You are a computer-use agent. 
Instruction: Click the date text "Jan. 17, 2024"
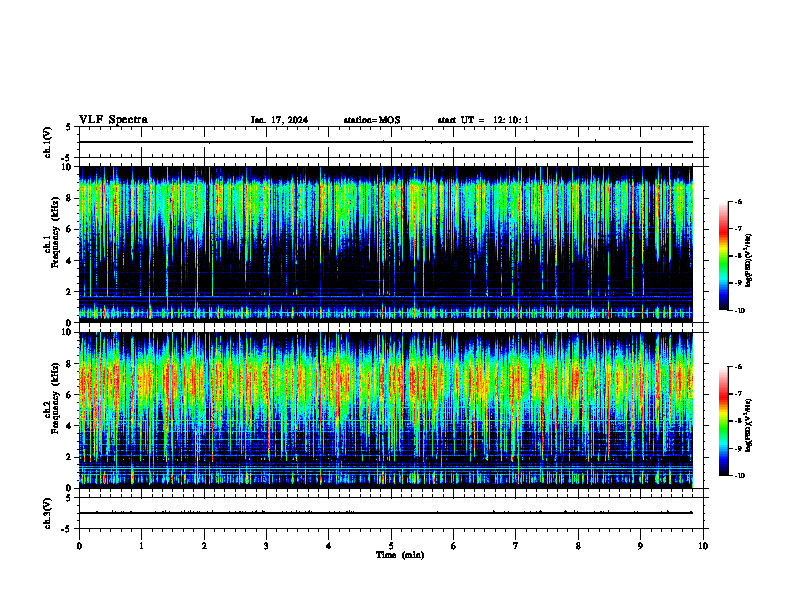click(x=279, y=120)
